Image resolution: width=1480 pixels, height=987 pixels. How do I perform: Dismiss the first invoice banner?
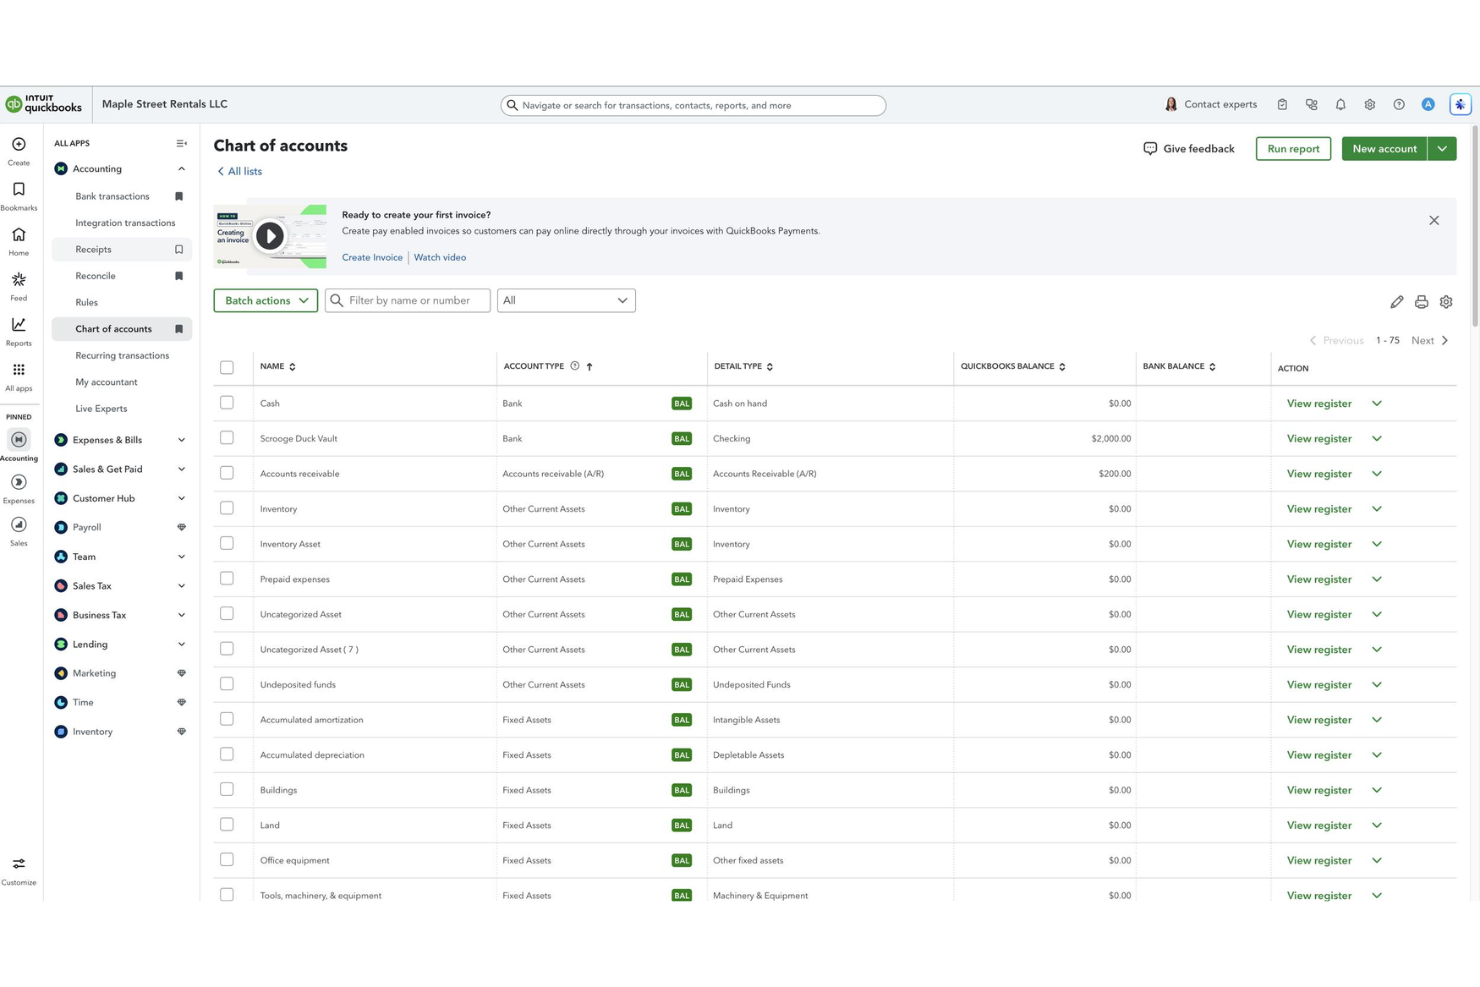[1434, 220]
